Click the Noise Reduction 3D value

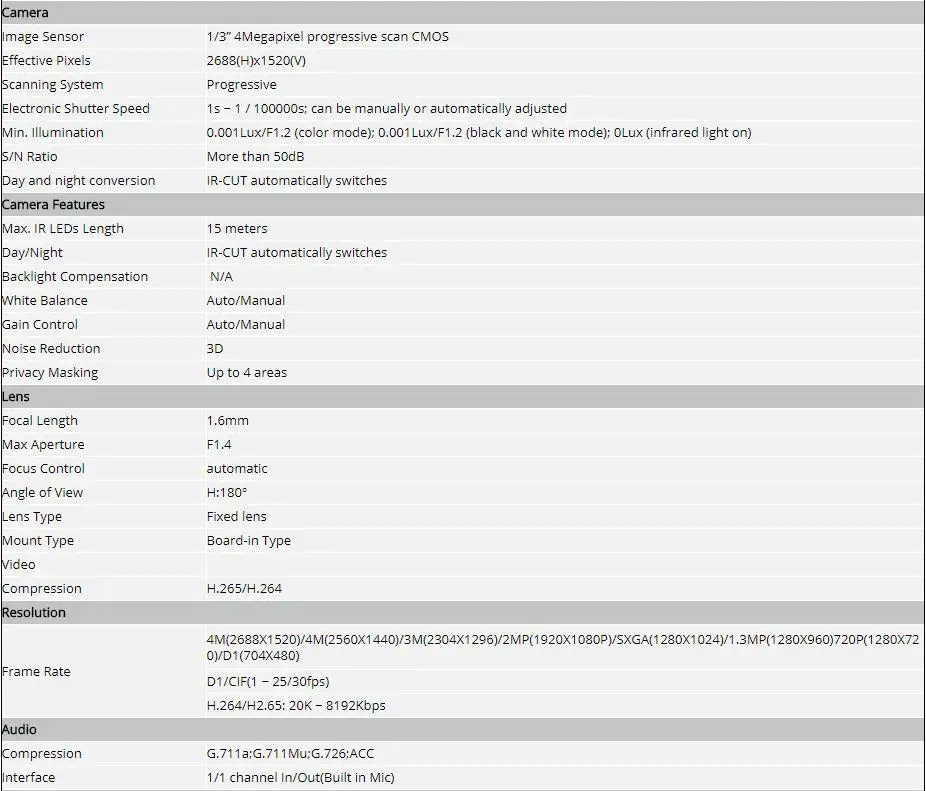(215, 349)
